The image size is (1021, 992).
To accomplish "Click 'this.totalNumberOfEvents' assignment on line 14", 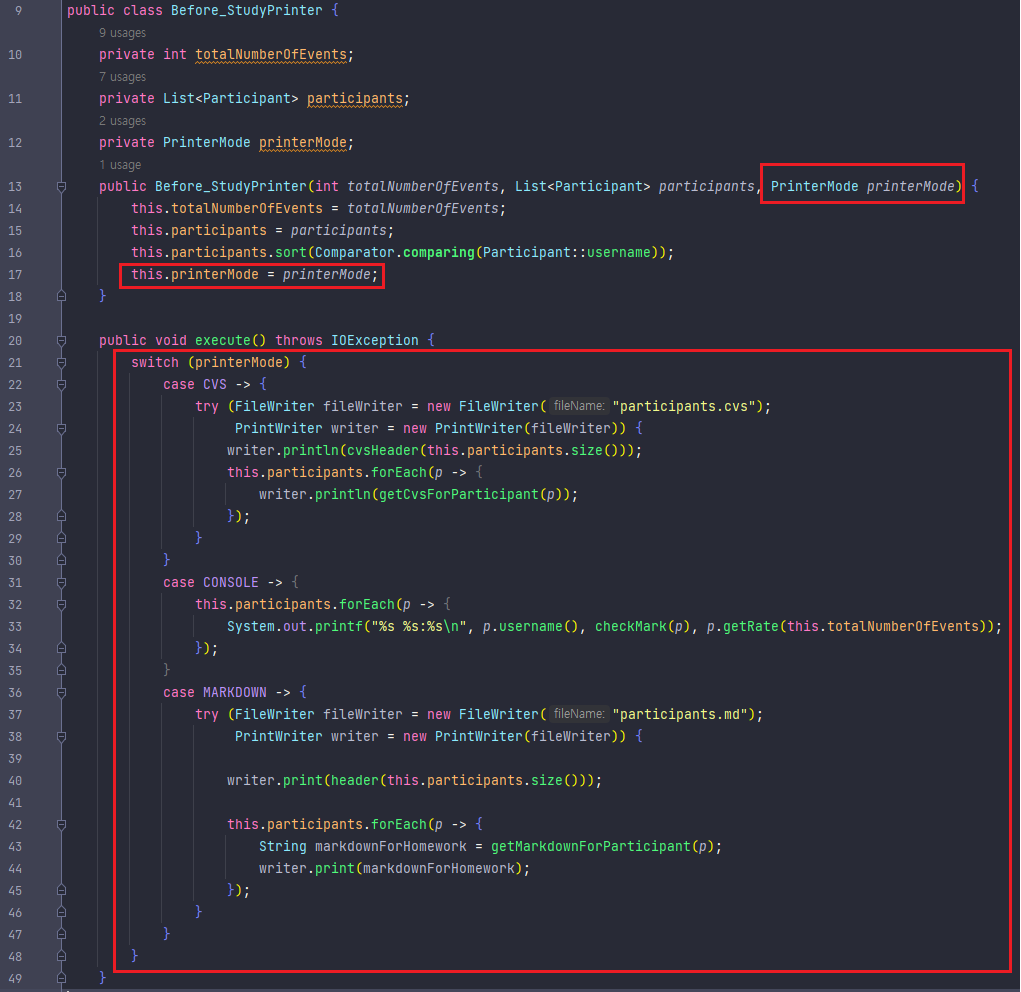I will pos(227,208).
